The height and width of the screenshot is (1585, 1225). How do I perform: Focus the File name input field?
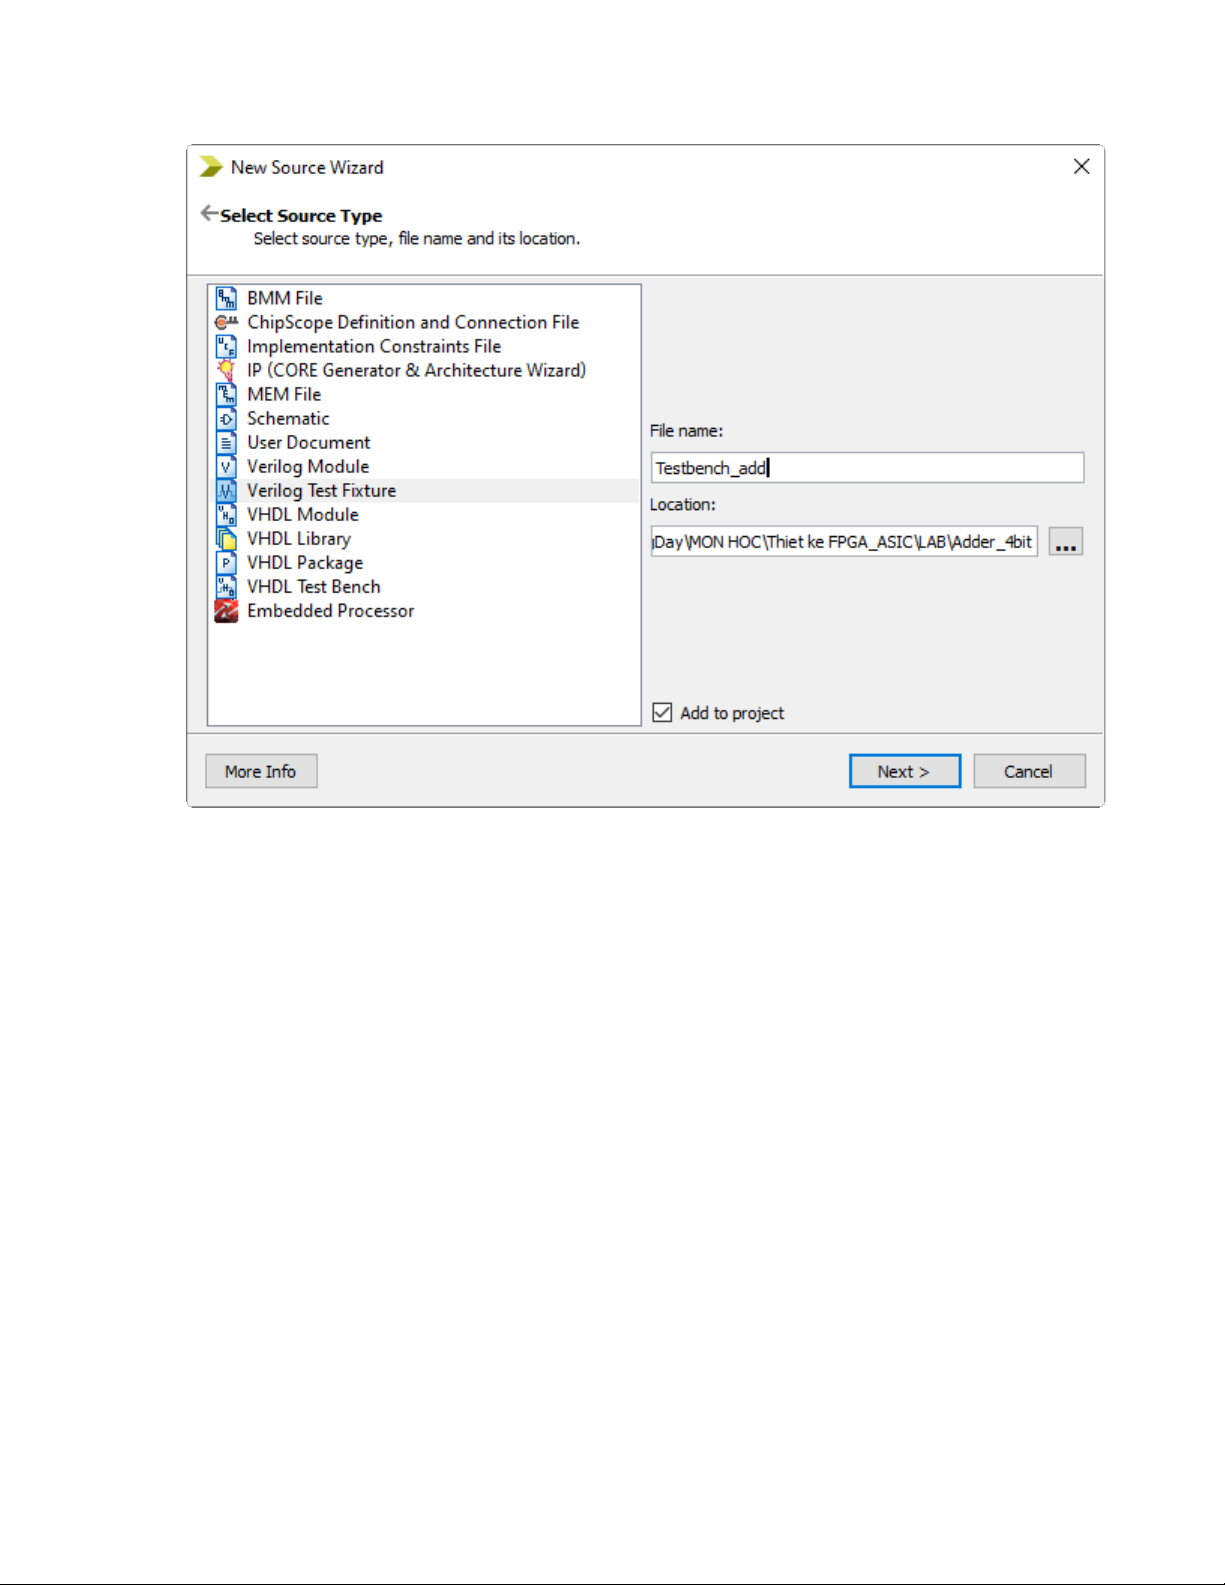point(867,467)
